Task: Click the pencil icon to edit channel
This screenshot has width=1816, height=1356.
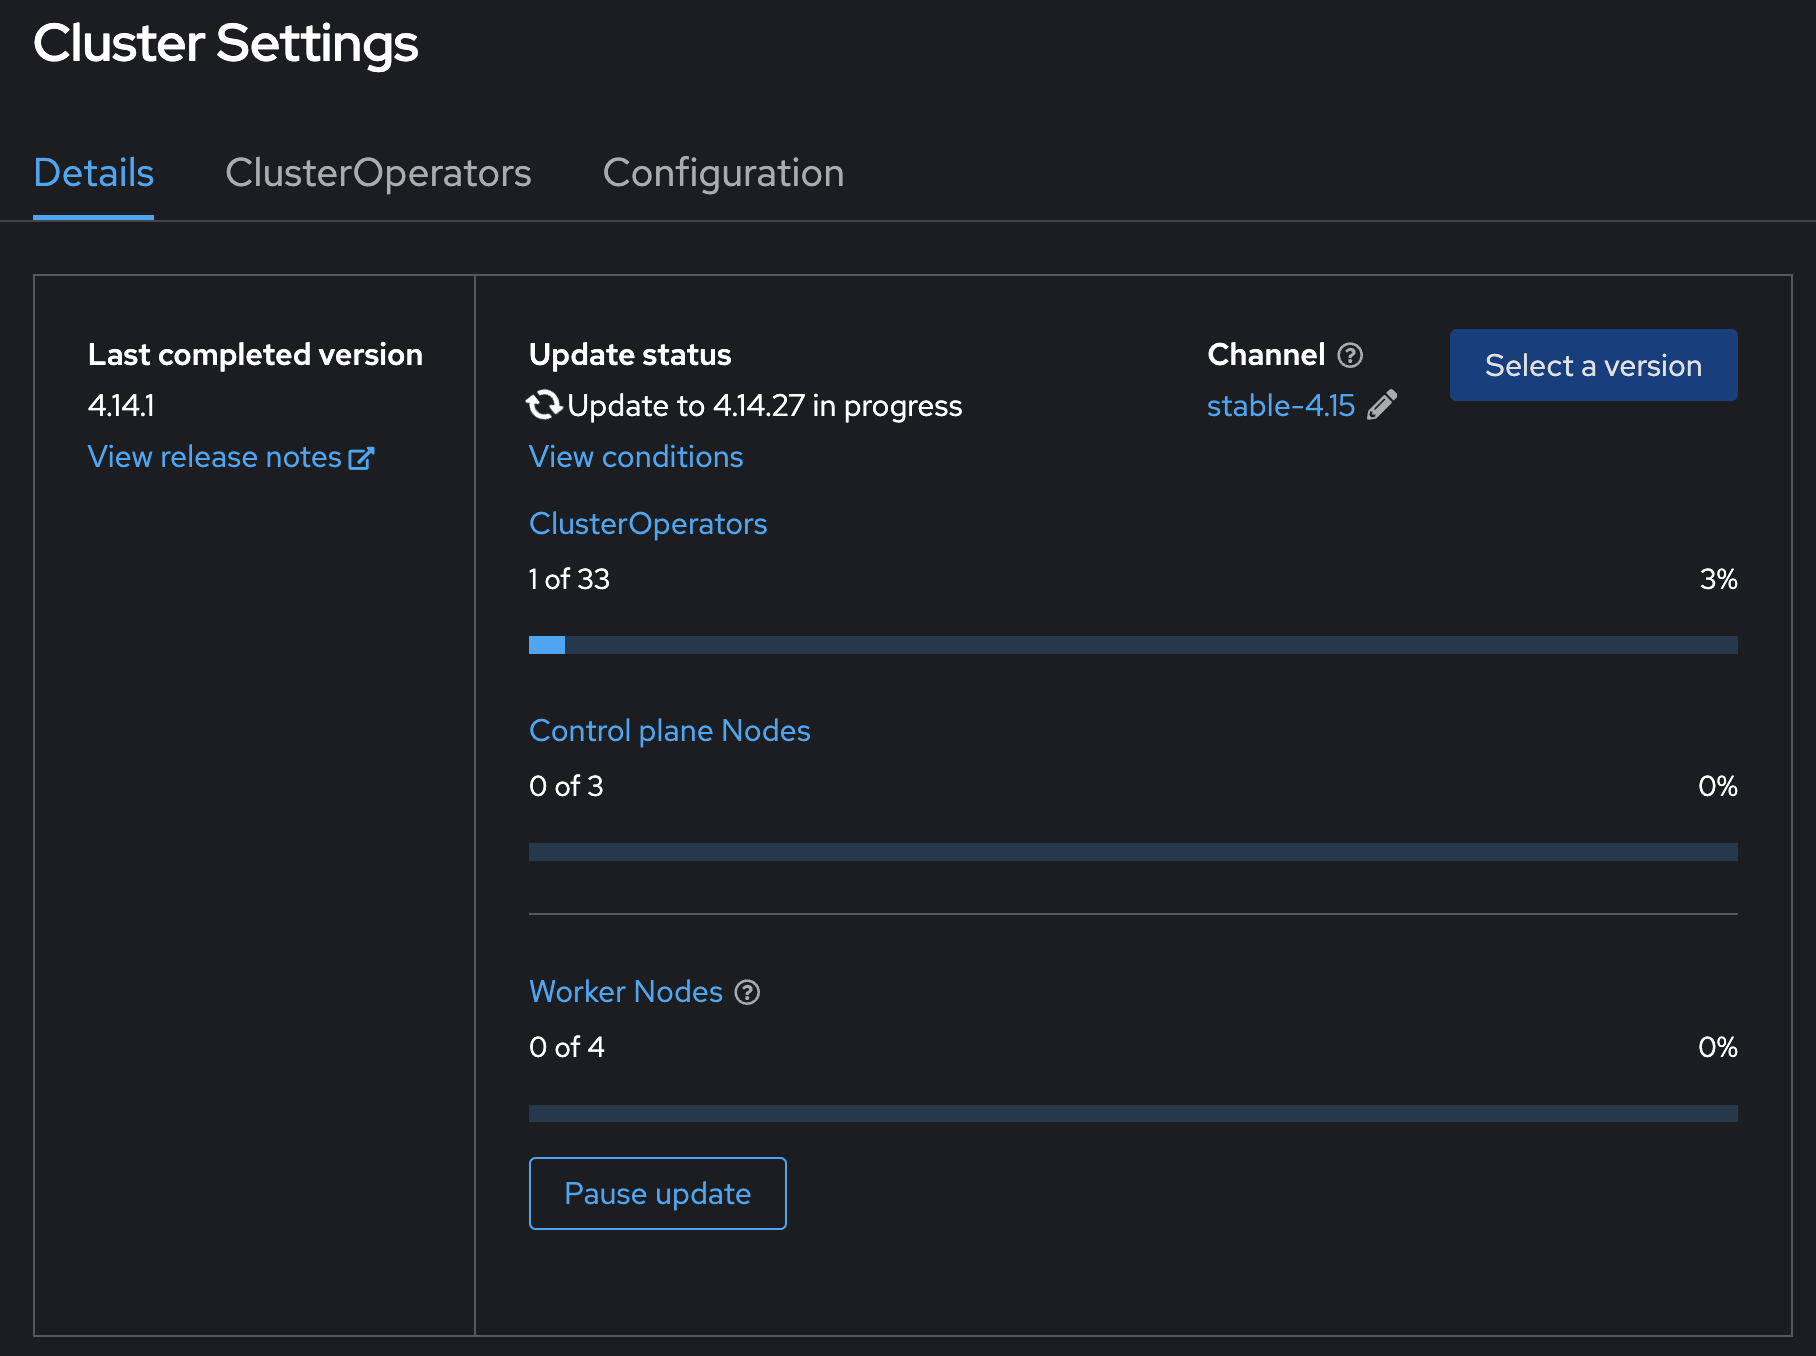Action: click(x=1382, y=405)
